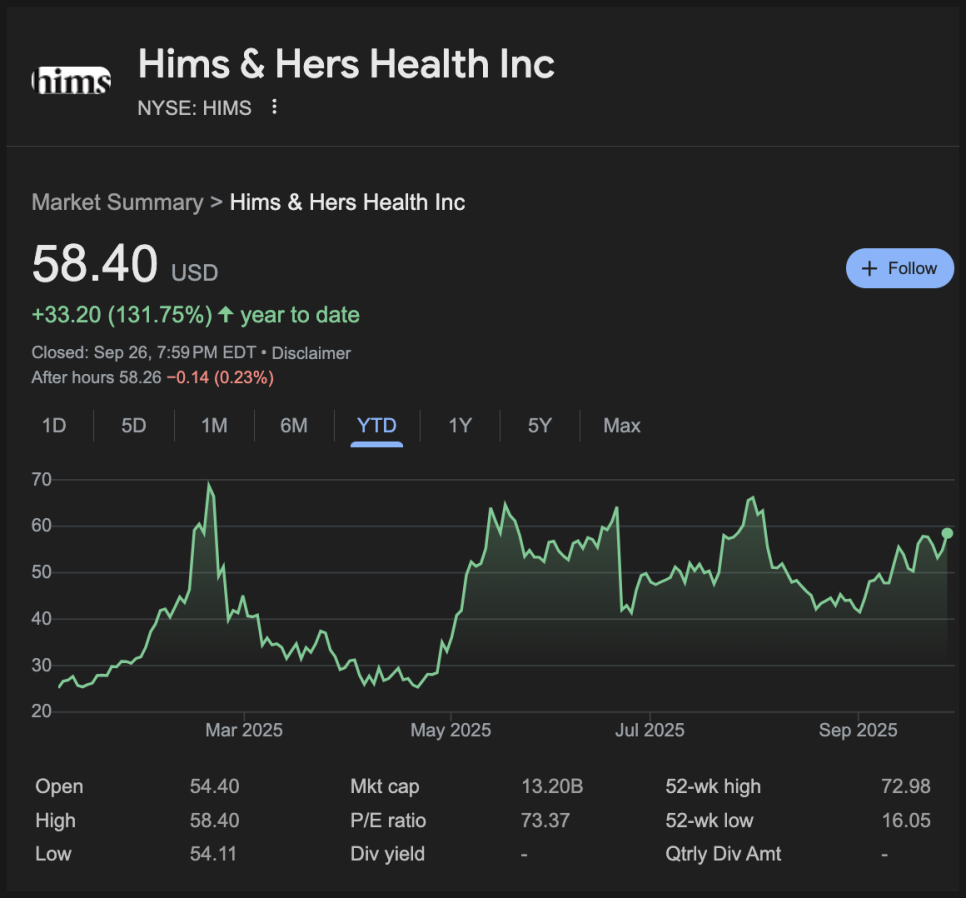966x898 pixels.
Task: Click the 52-wk low label
Action: coord(710,820)
